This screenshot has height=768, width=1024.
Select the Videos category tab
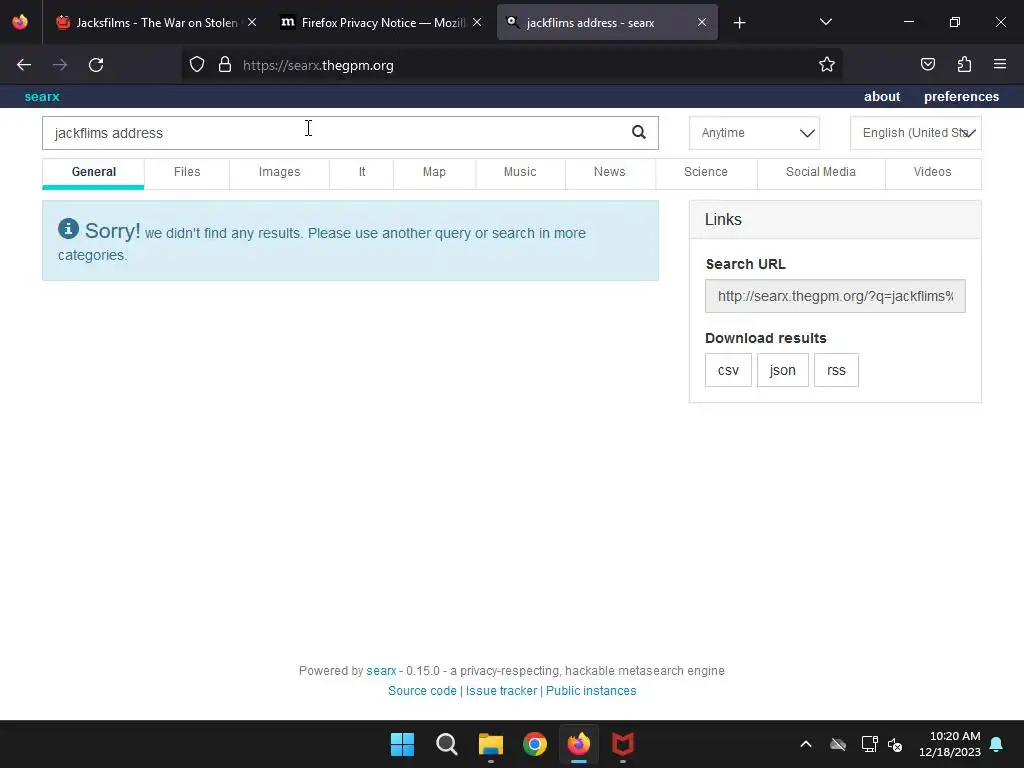933,172
